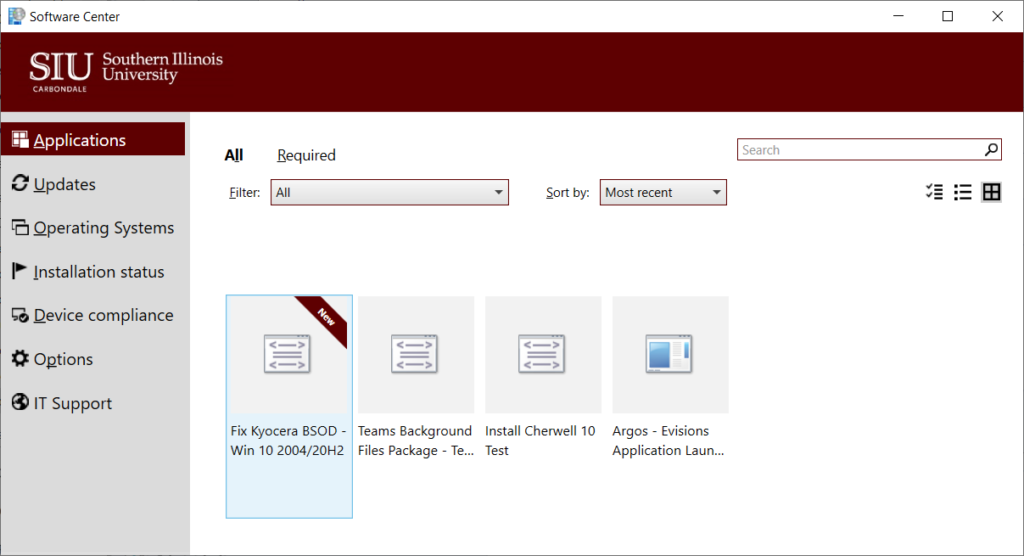Select the Required tab
This screenshot has width=1024, height=556.
[x=306, y=155]
